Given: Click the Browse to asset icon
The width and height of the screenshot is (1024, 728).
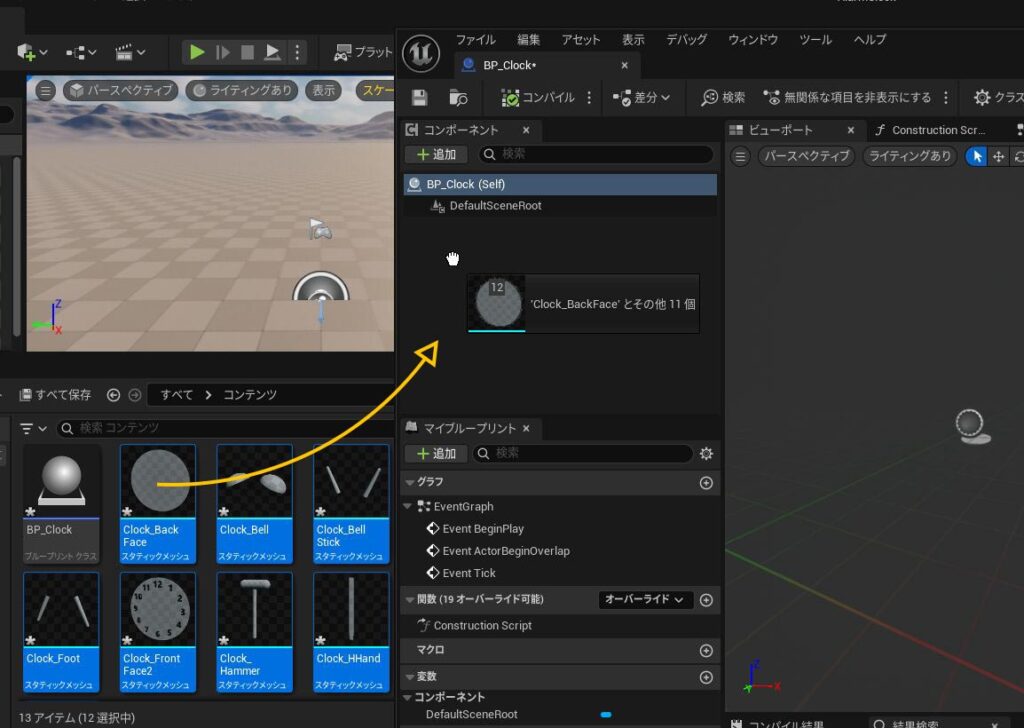Looking at the screenshot, I should [x=459, y=97].
